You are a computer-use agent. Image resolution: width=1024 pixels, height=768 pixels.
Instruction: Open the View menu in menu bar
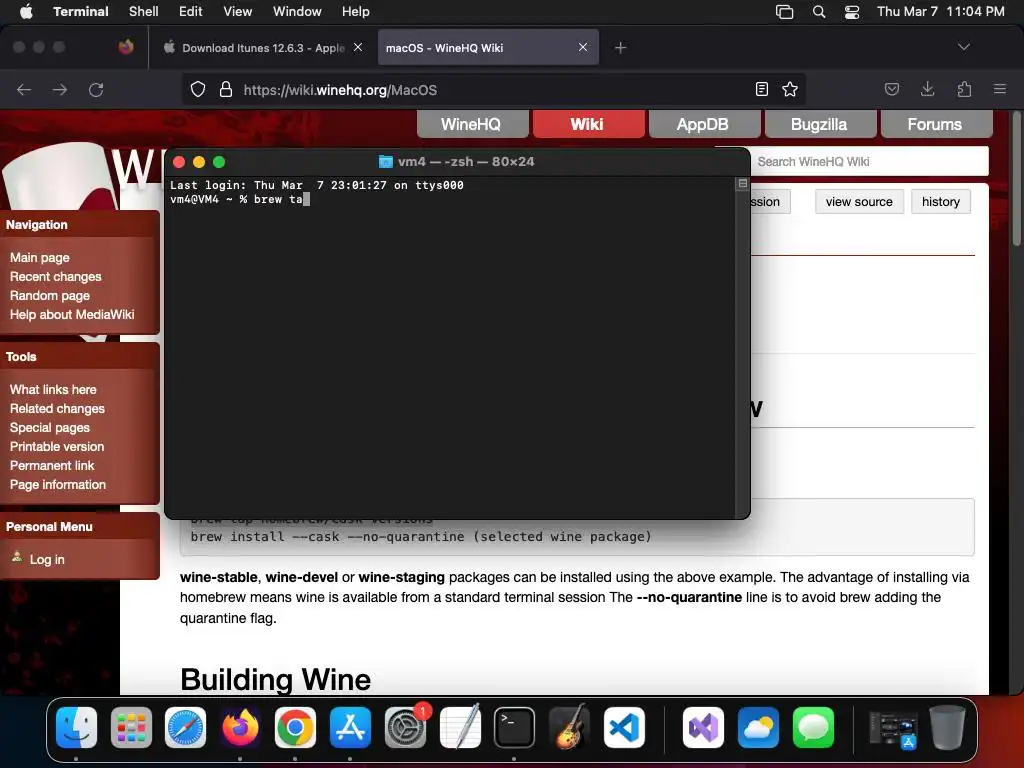pyautogui.click(x=238, y=12)
